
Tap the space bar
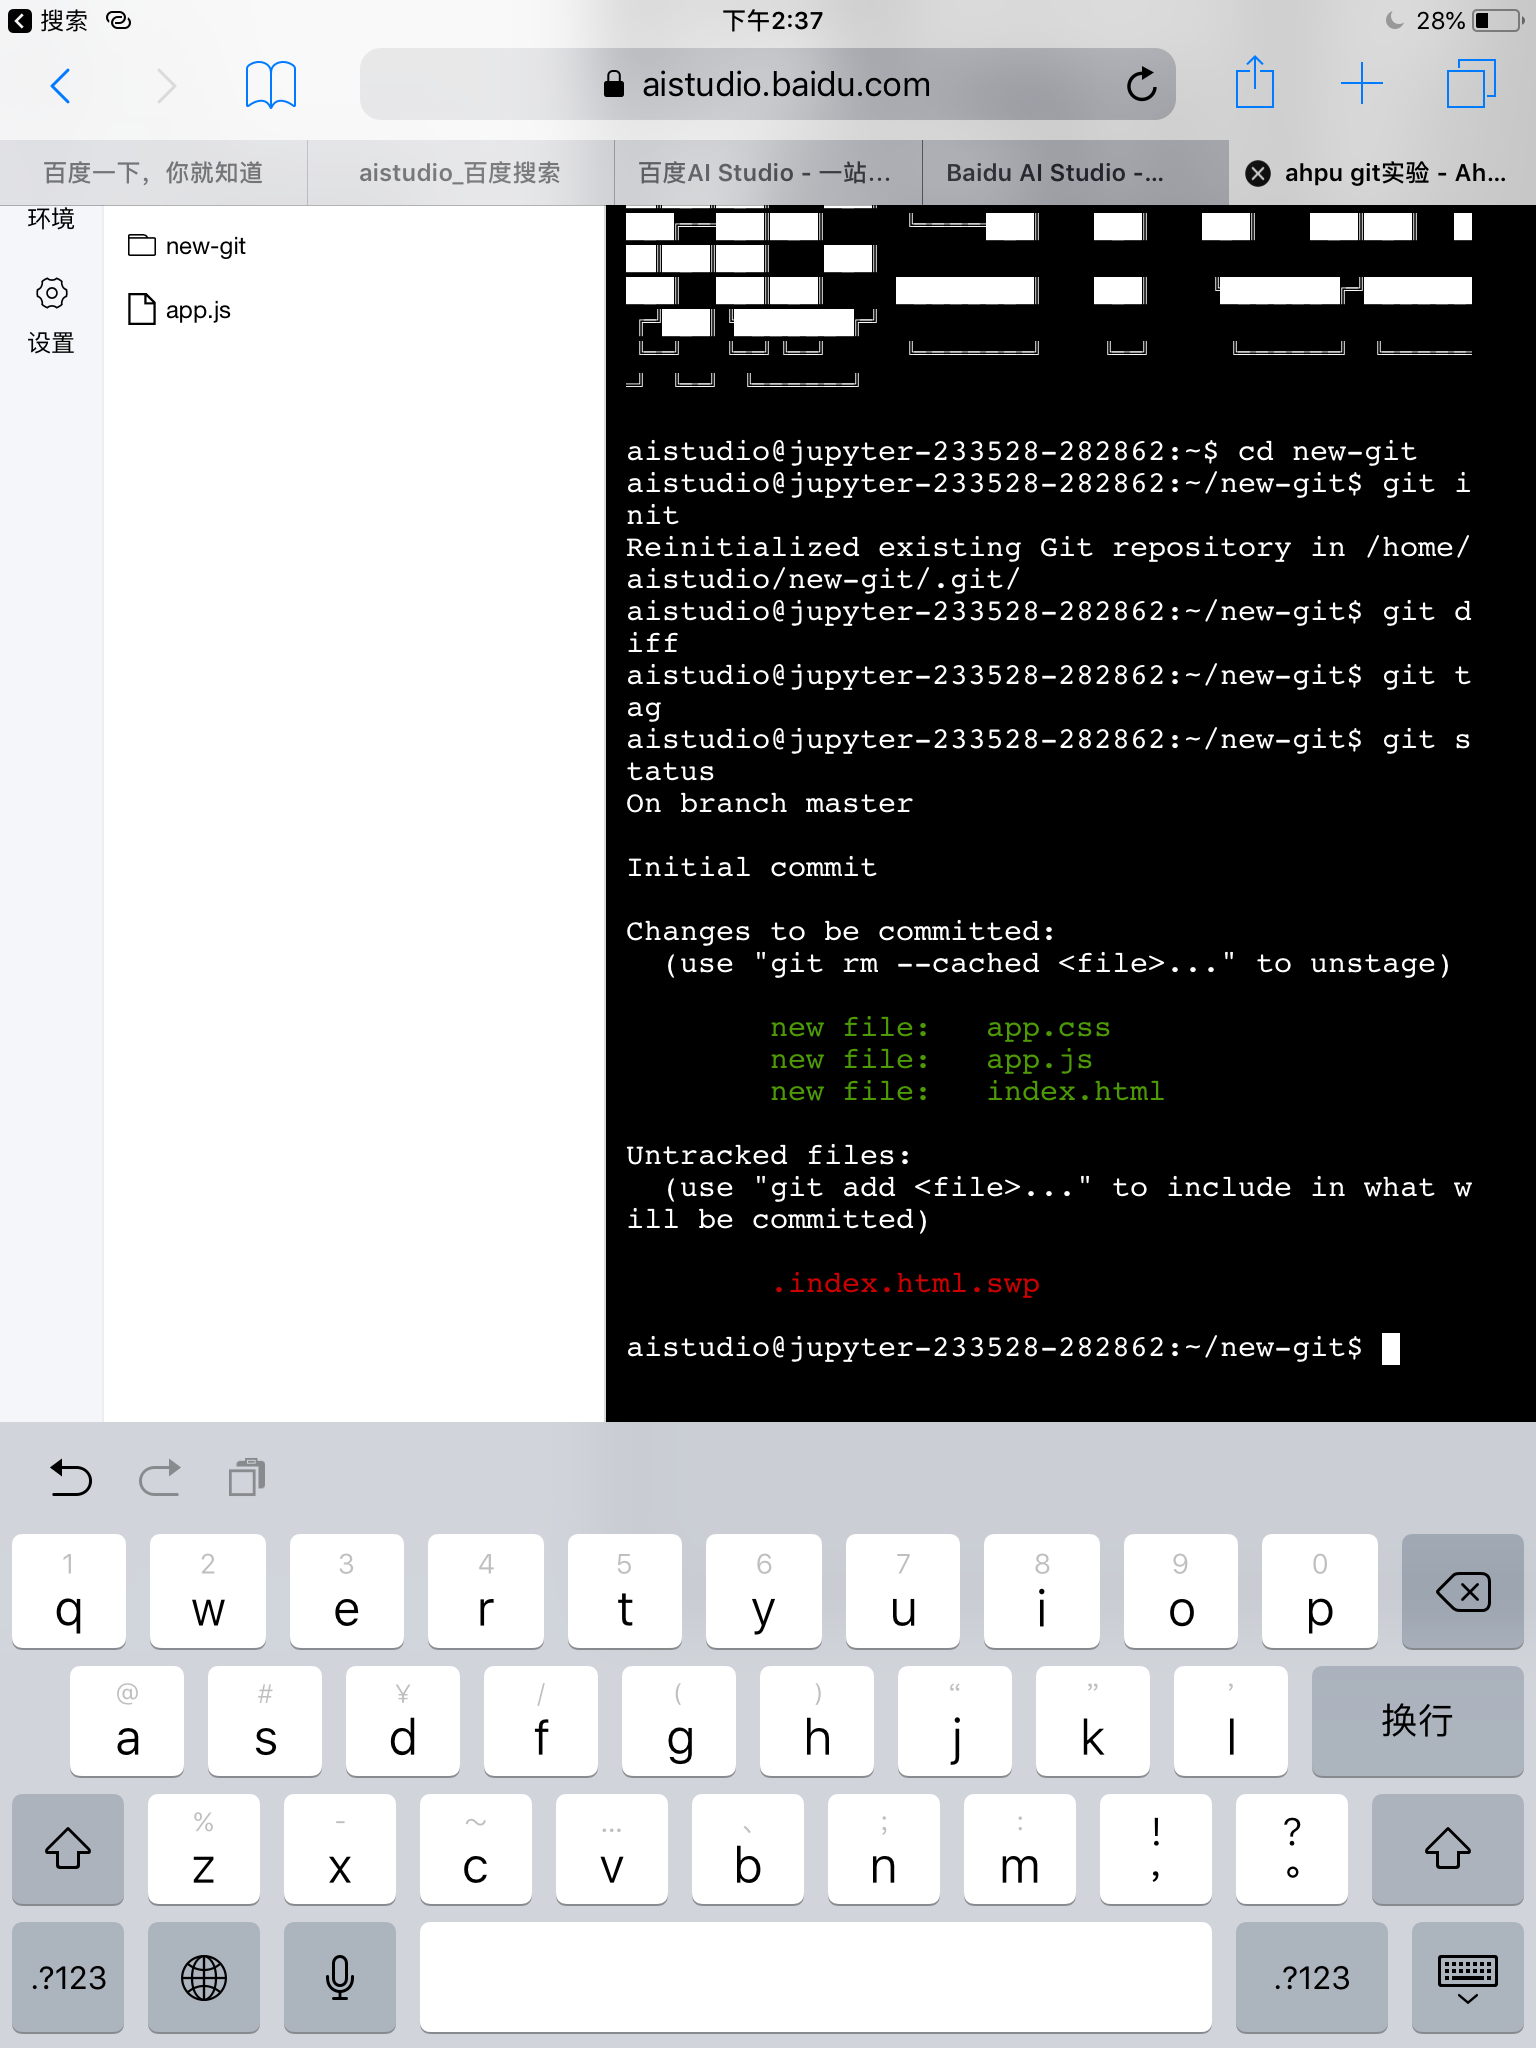pyautogui.click(x=815, y=1977)
